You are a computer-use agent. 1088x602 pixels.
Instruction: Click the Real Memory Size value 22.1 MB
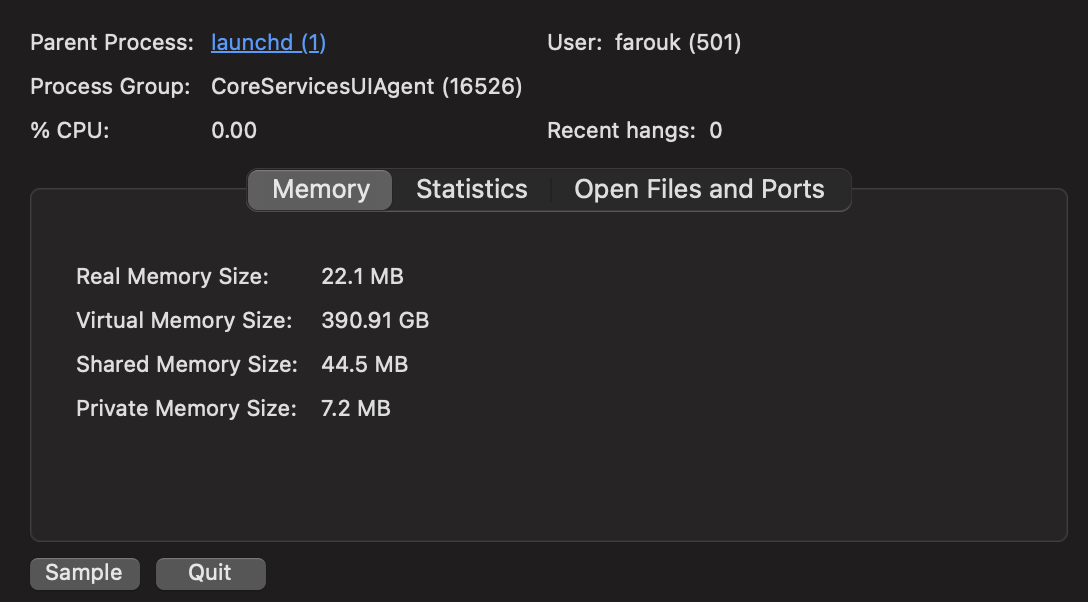[362, 277]
